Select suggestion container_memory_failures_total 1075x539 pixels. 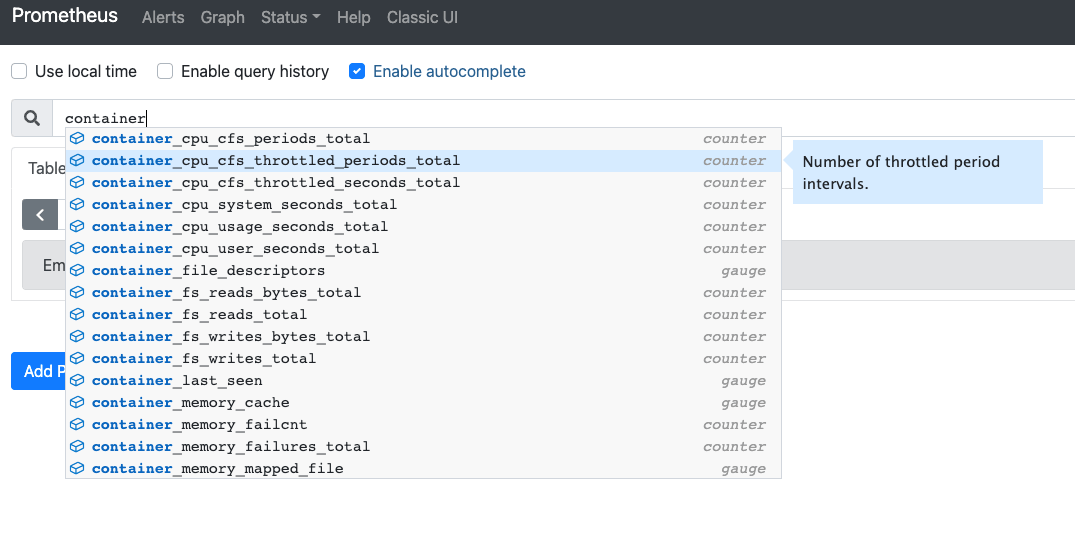click(423, 446)
